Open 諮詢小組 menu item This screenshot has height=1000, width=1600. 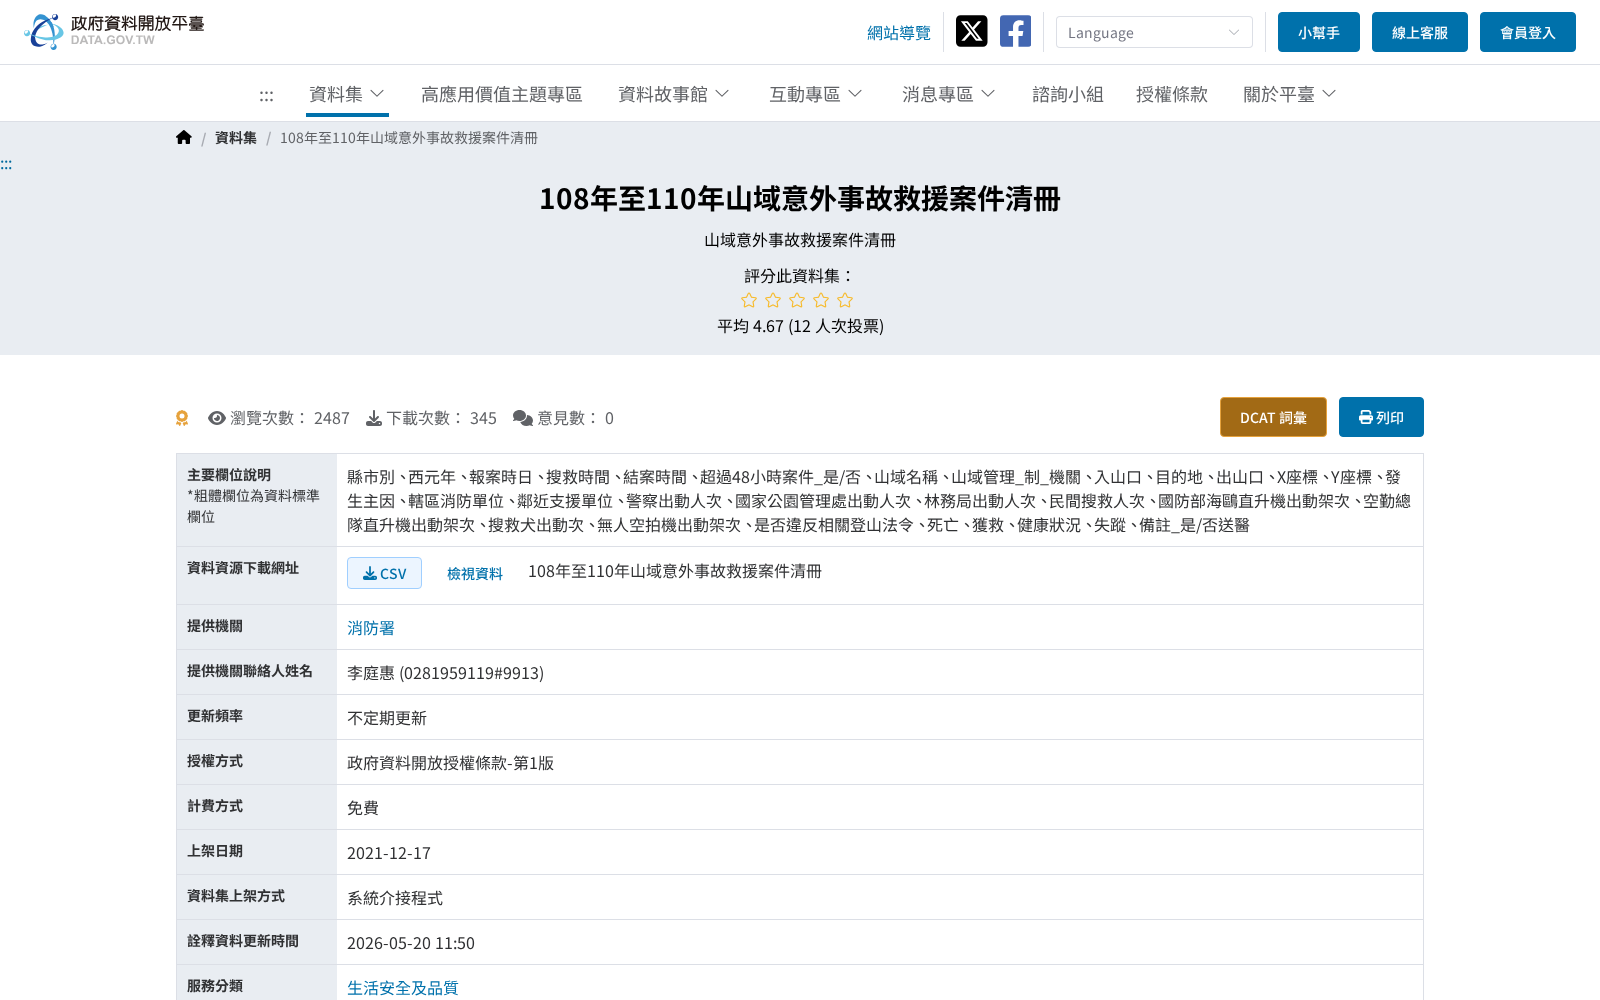[1068, 94]
